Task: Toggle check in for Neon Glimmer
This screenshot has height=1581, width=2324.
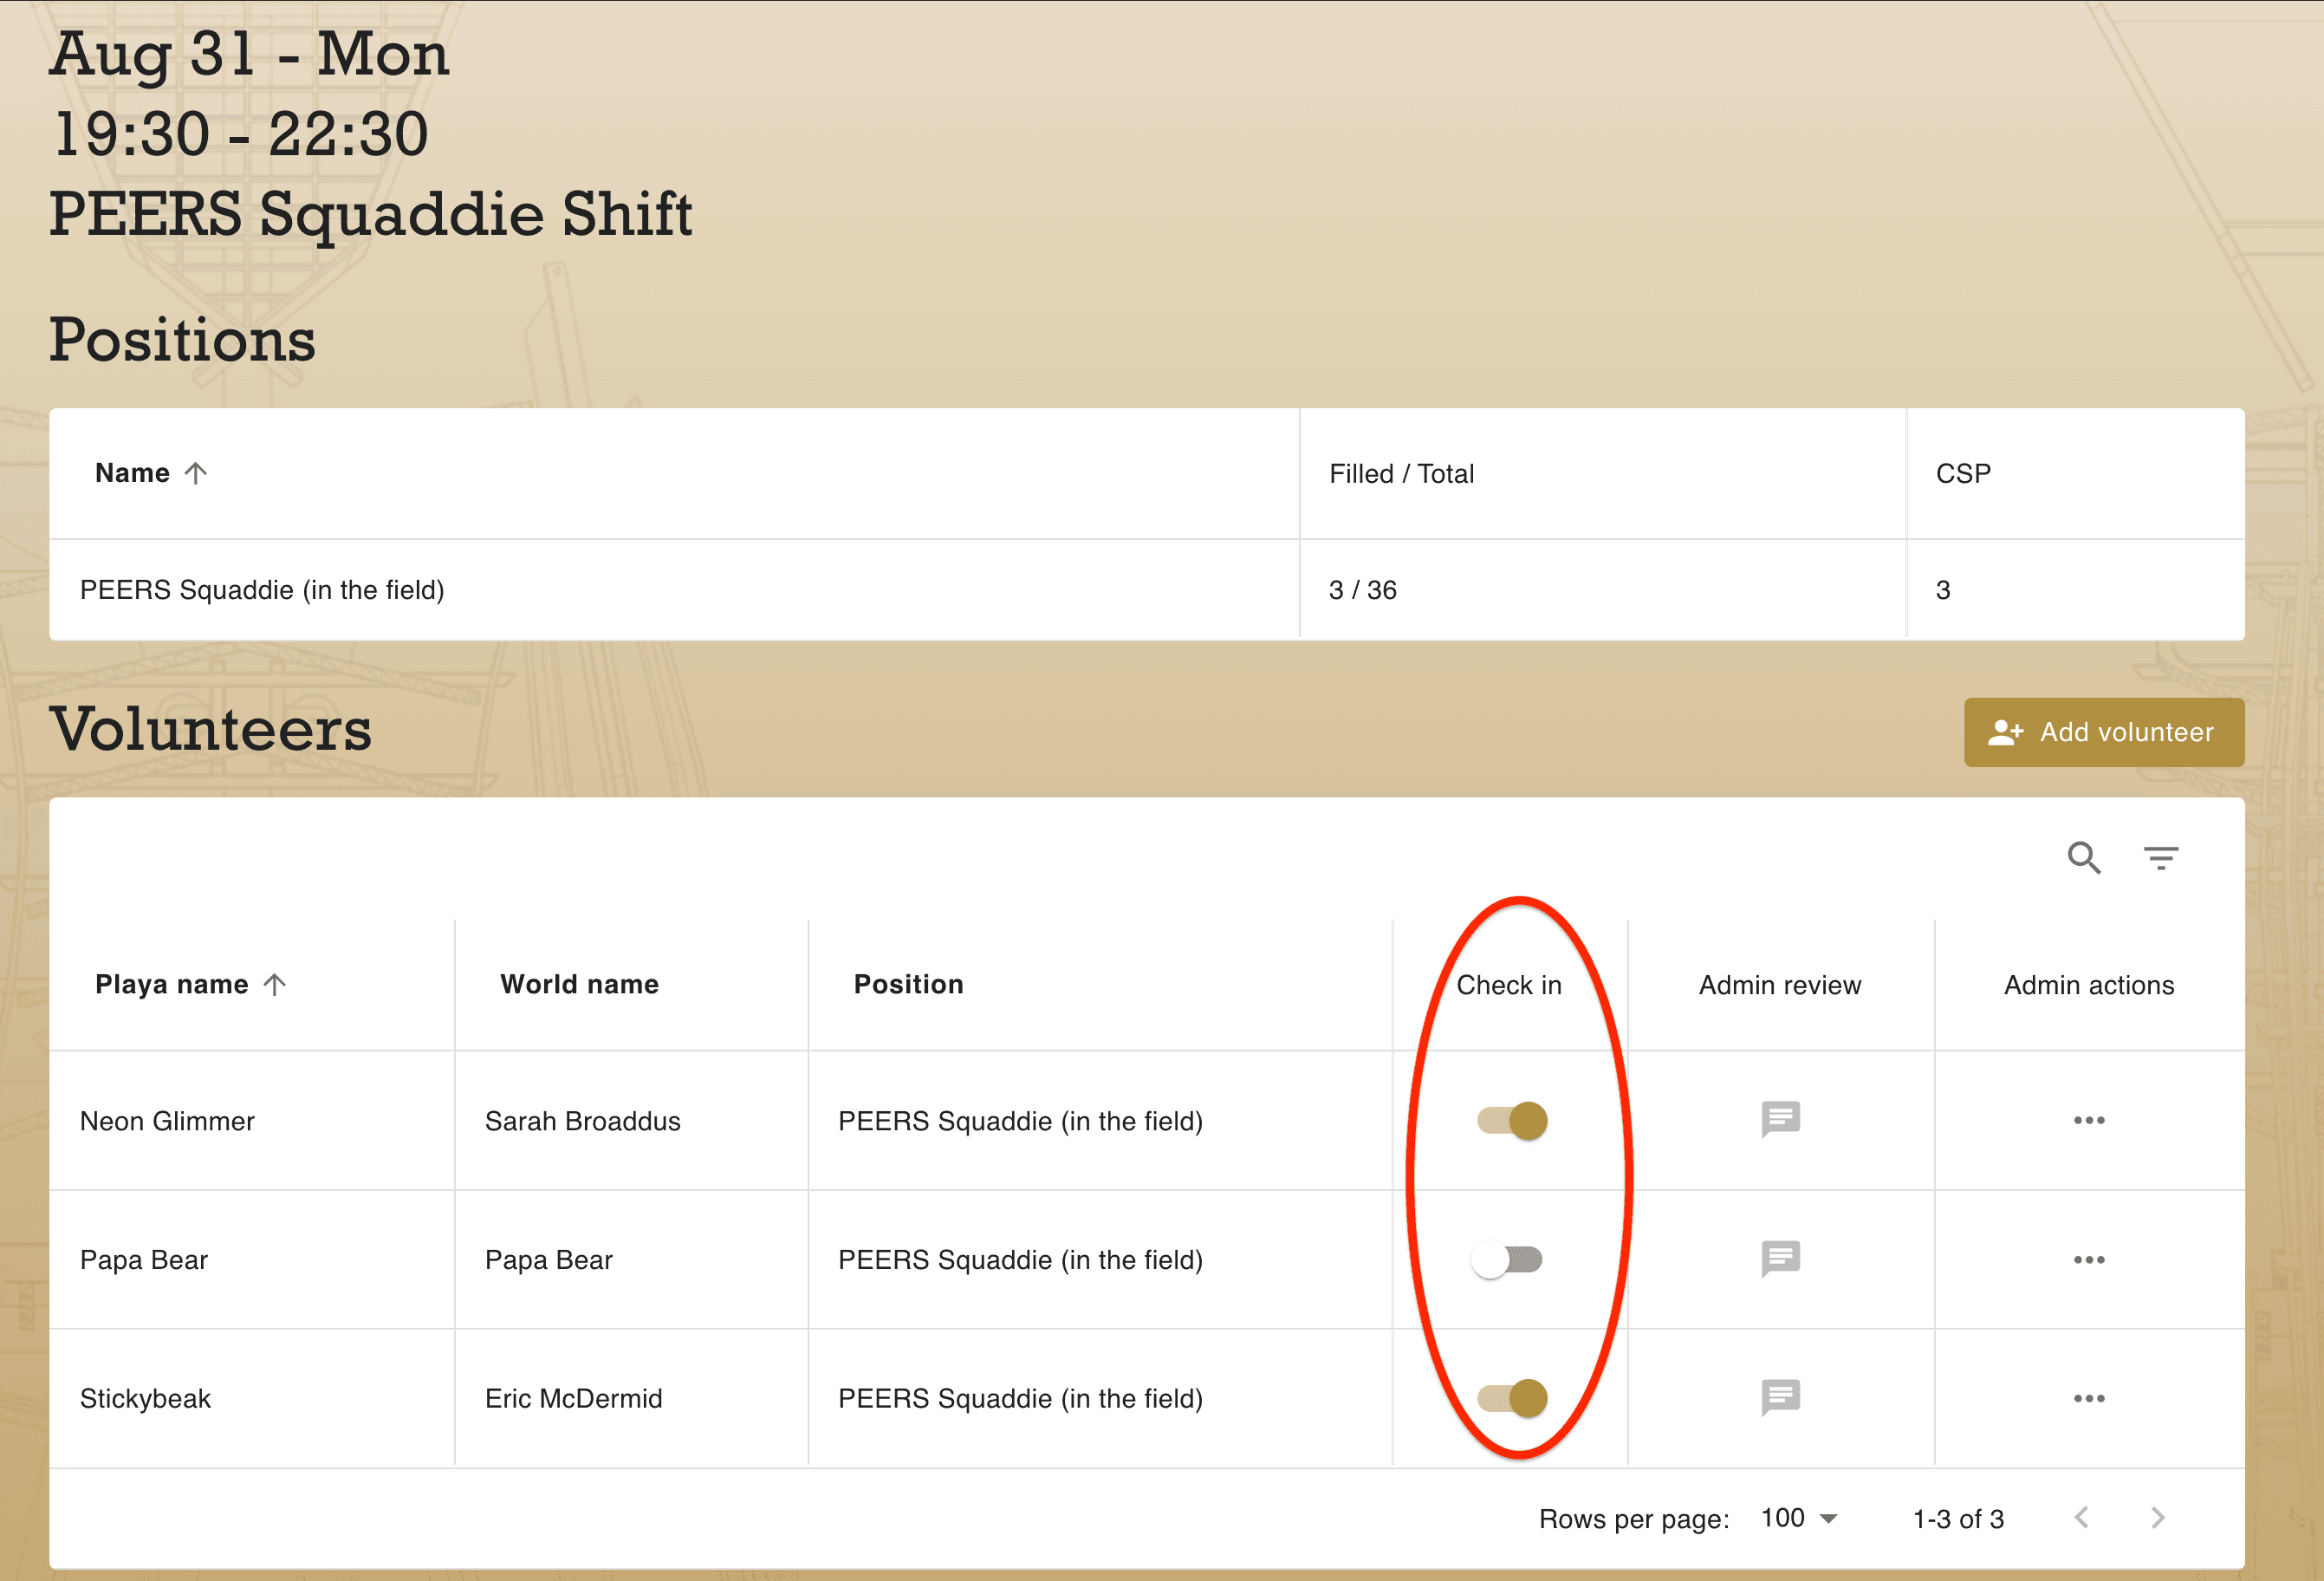Action: click(1512, 1121)
